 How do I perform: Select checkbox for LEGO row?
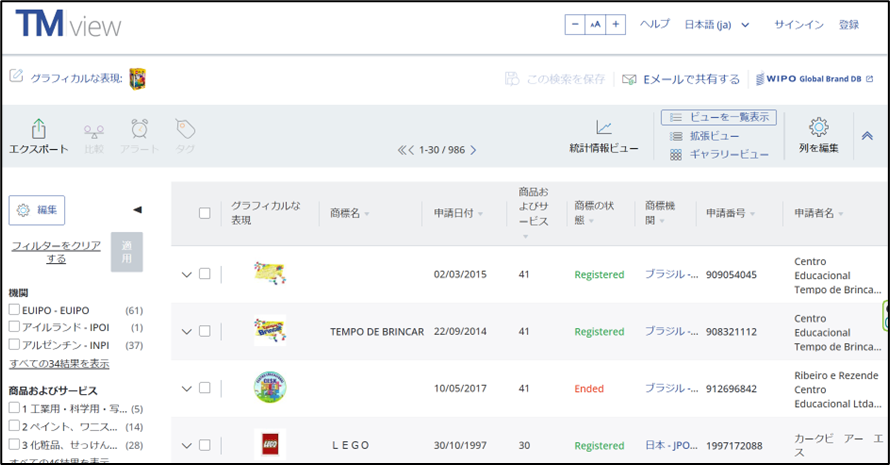pos(205,445)
